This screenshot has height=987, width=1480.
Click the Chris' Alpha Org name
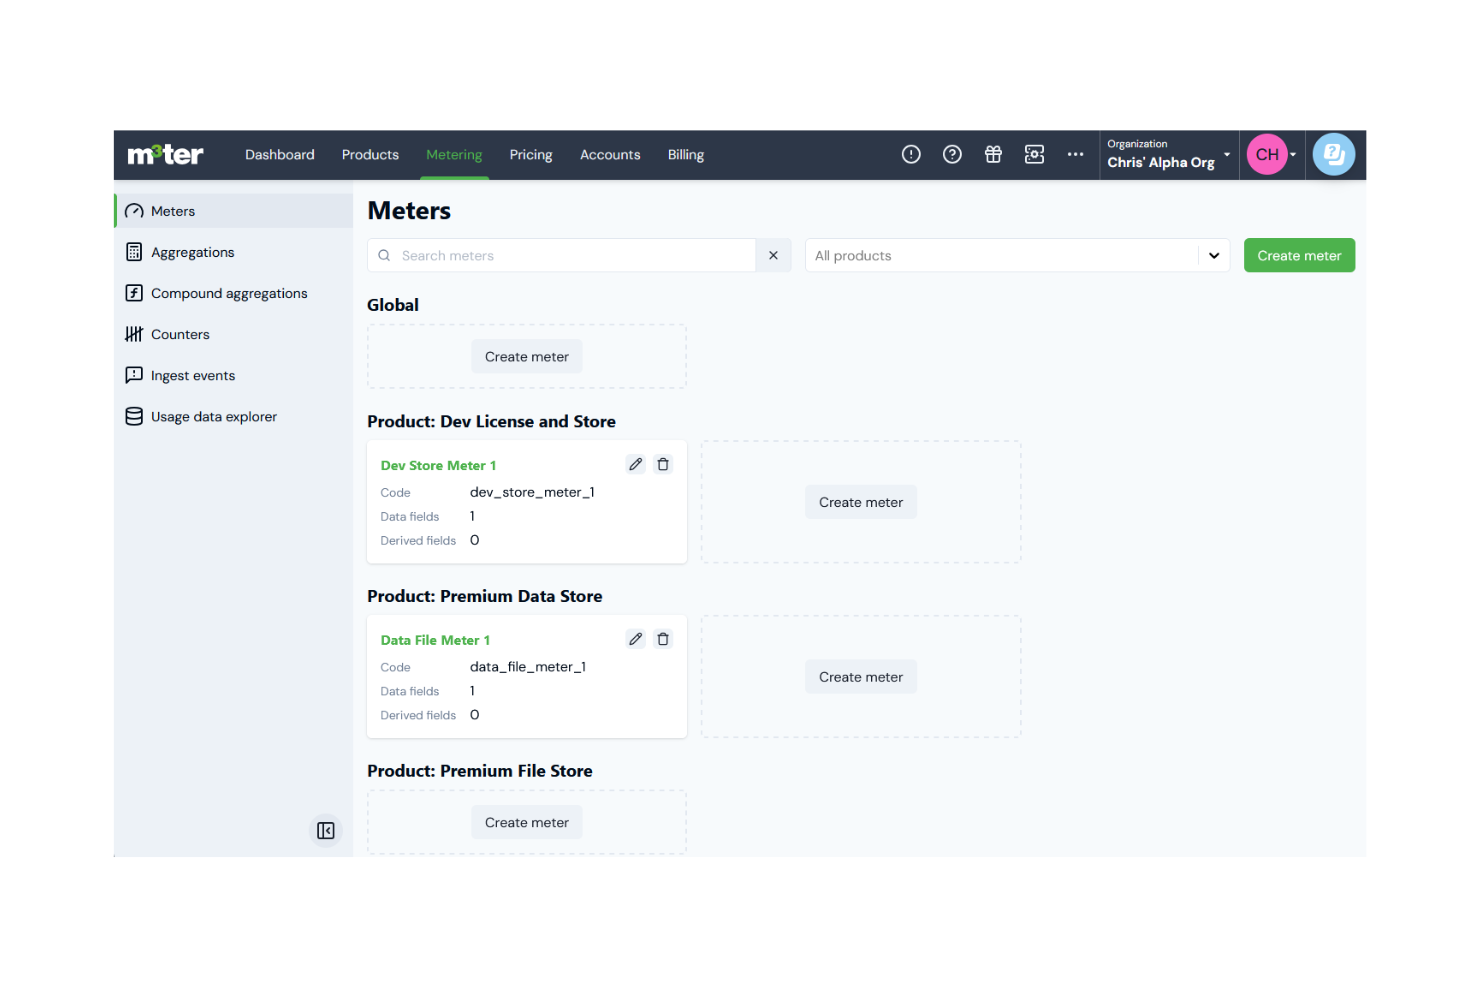(1161, 162)
